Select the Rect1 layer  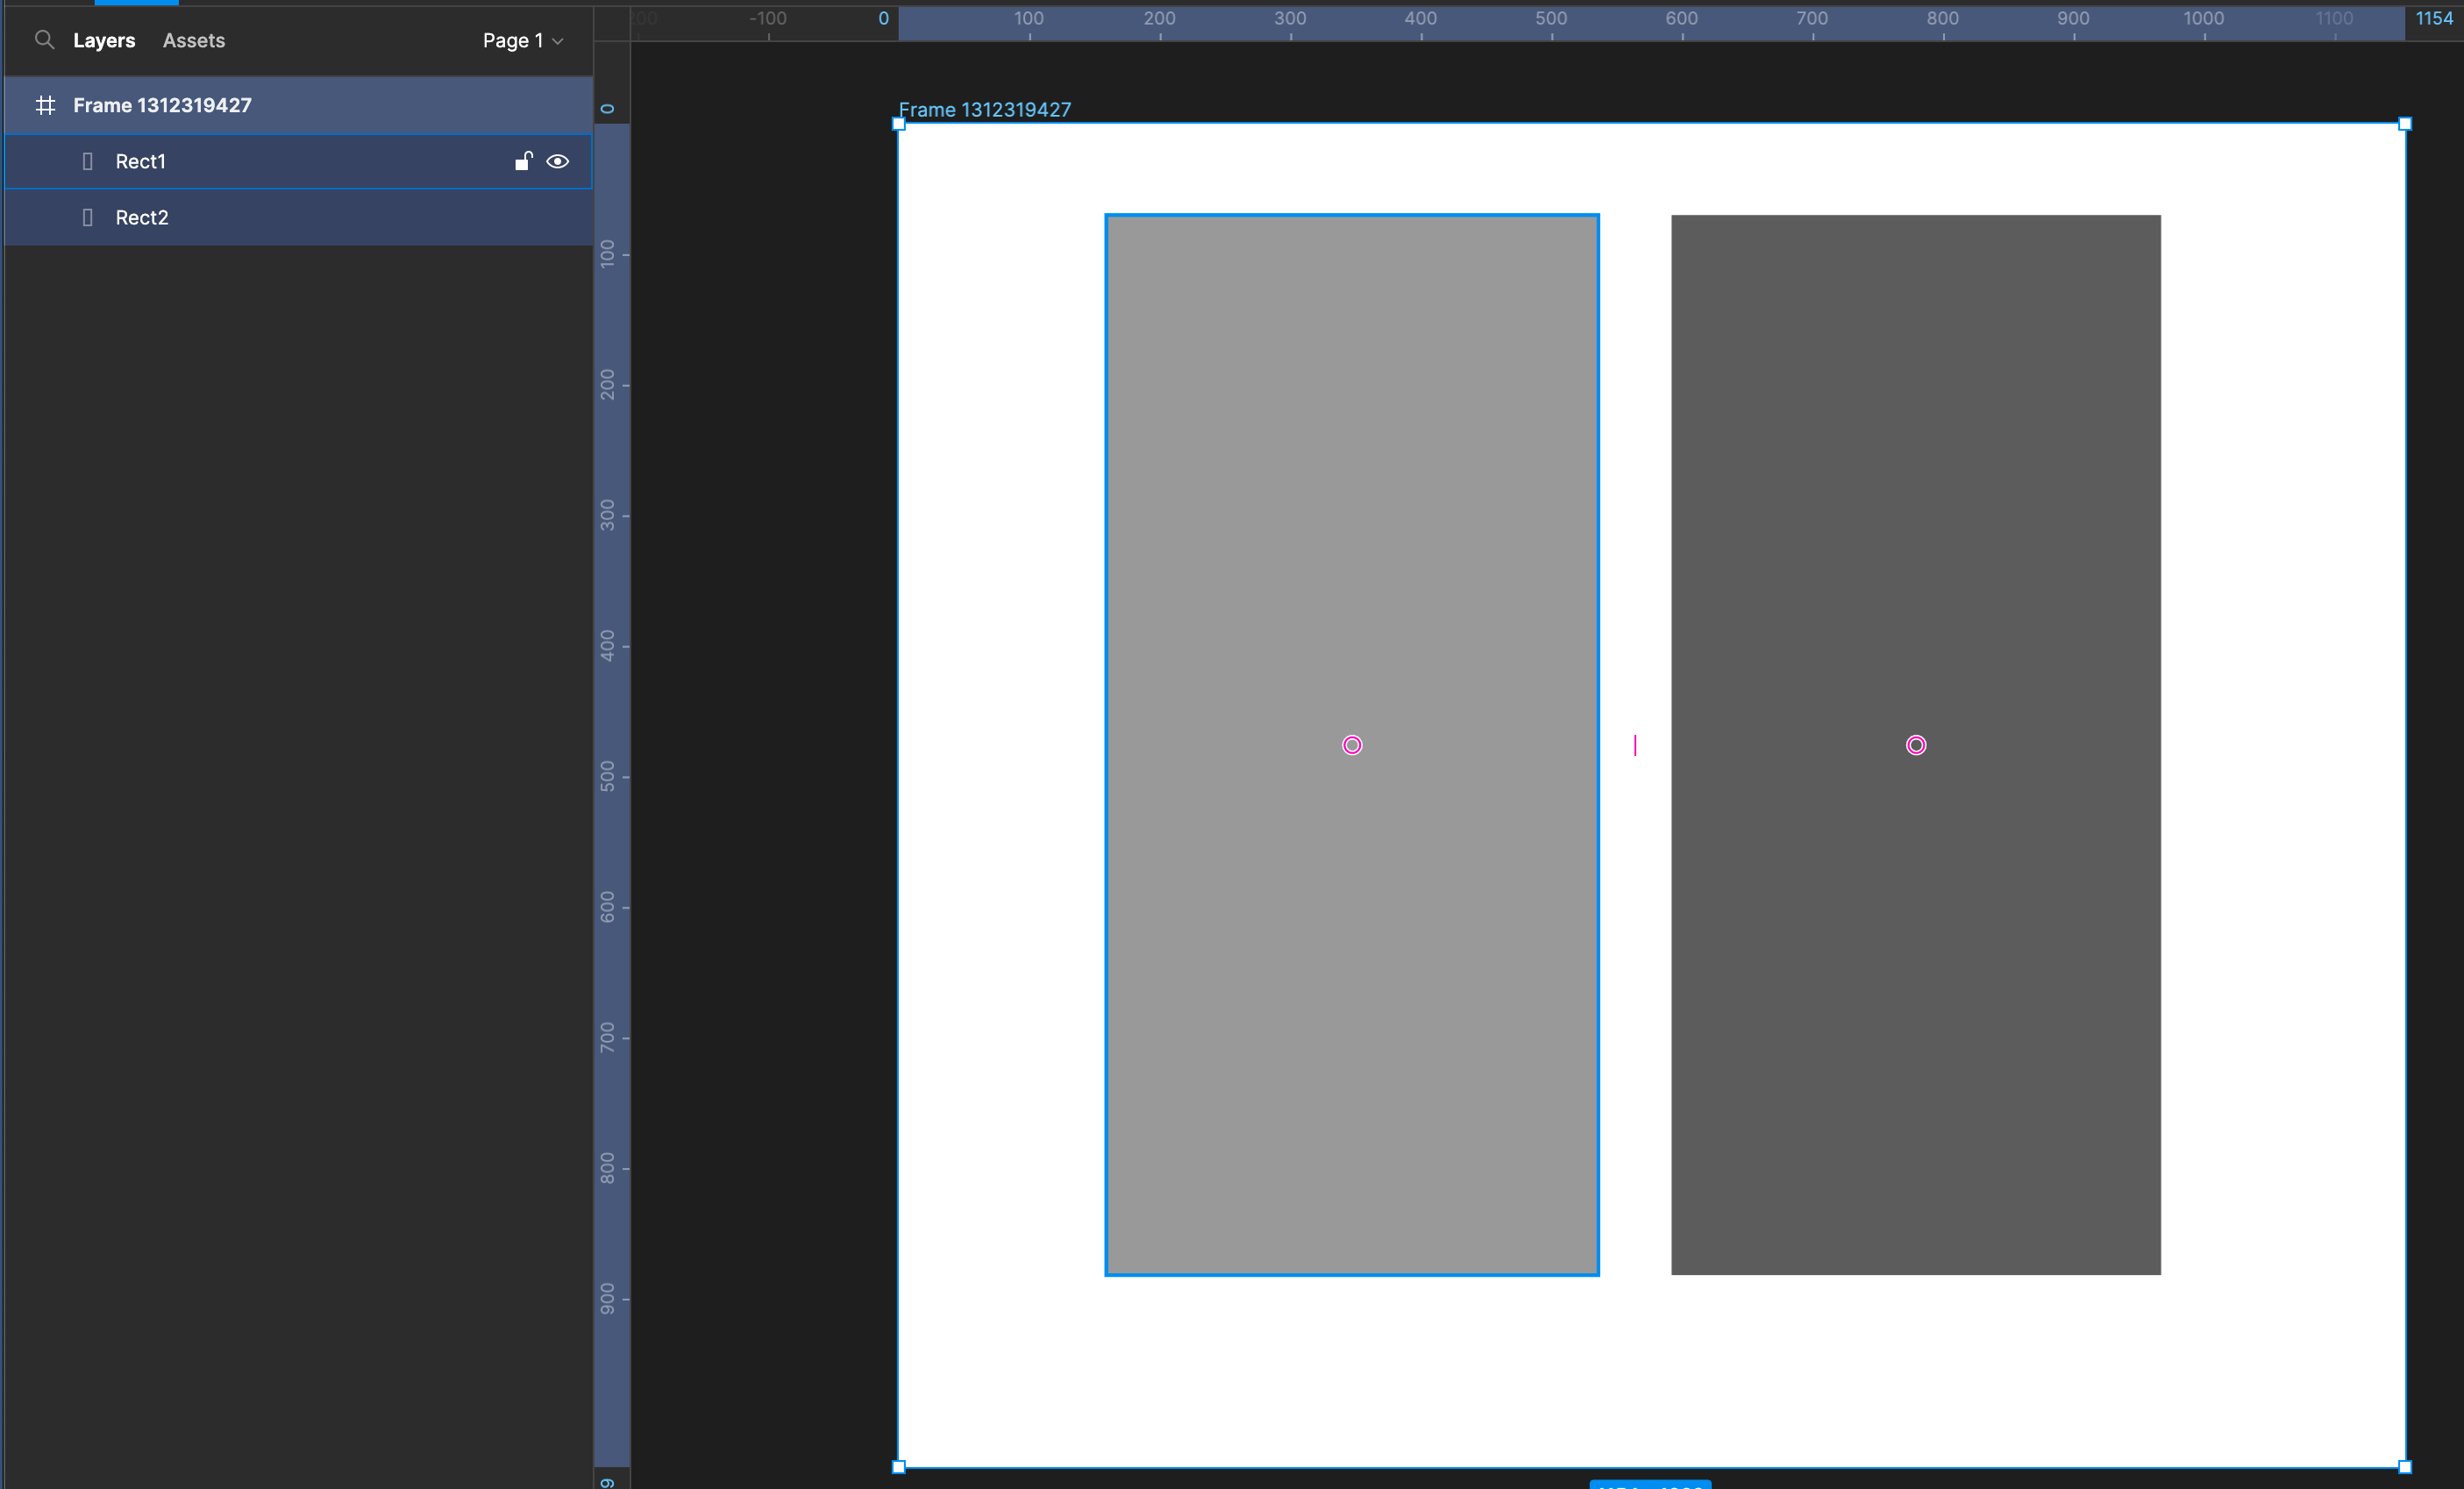pyautogui.click(x=299, y=161)
